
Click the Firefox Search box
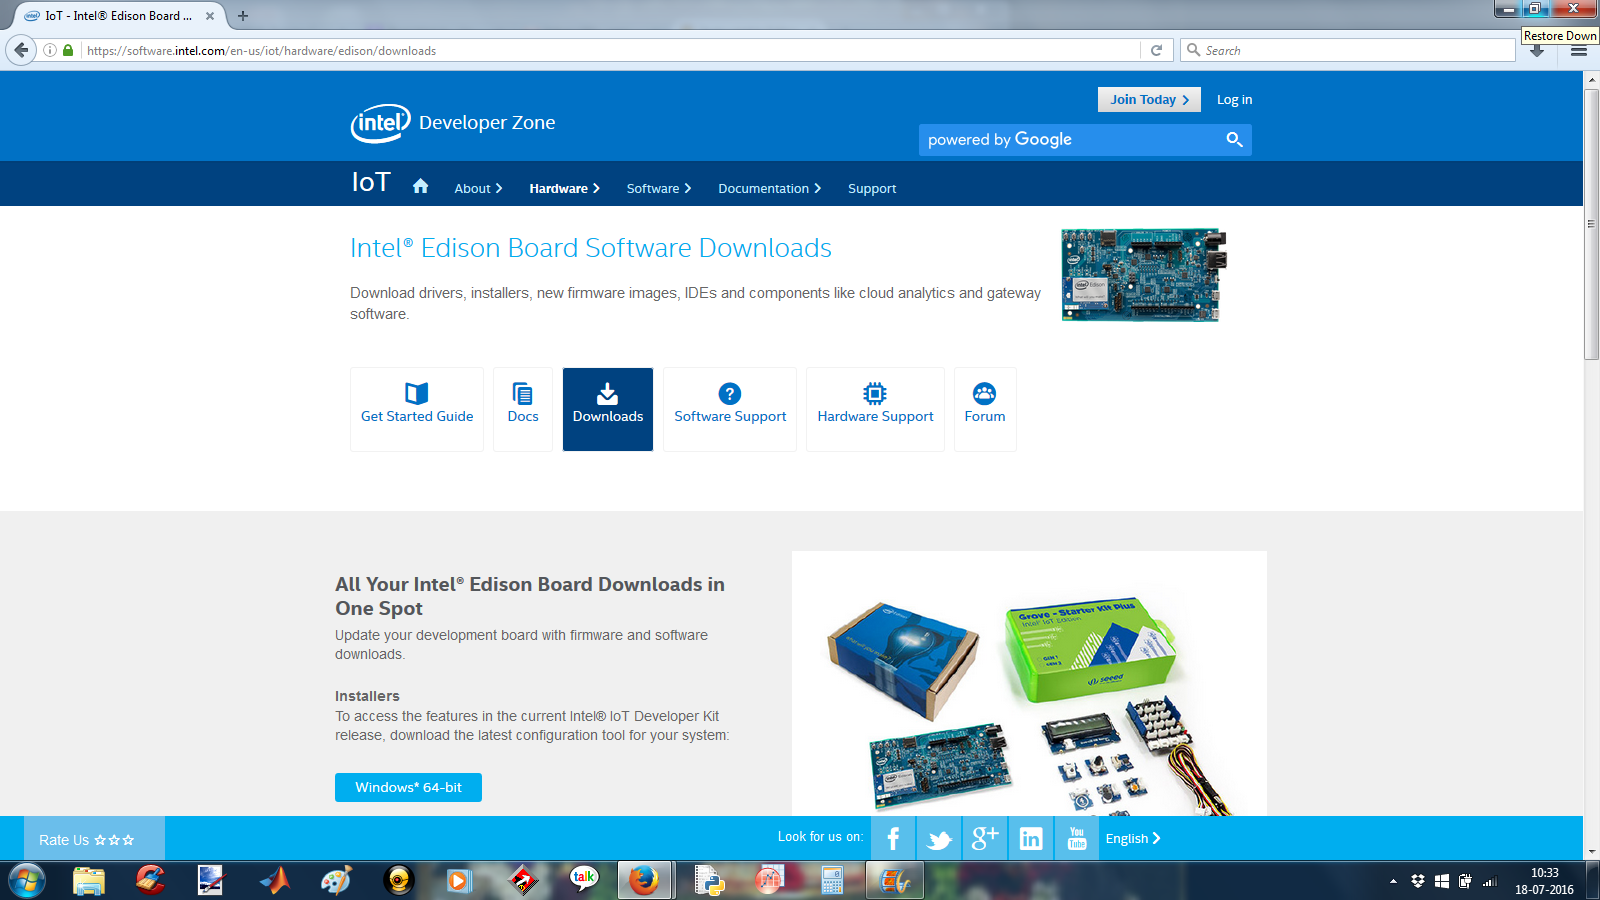[1348, 50]
